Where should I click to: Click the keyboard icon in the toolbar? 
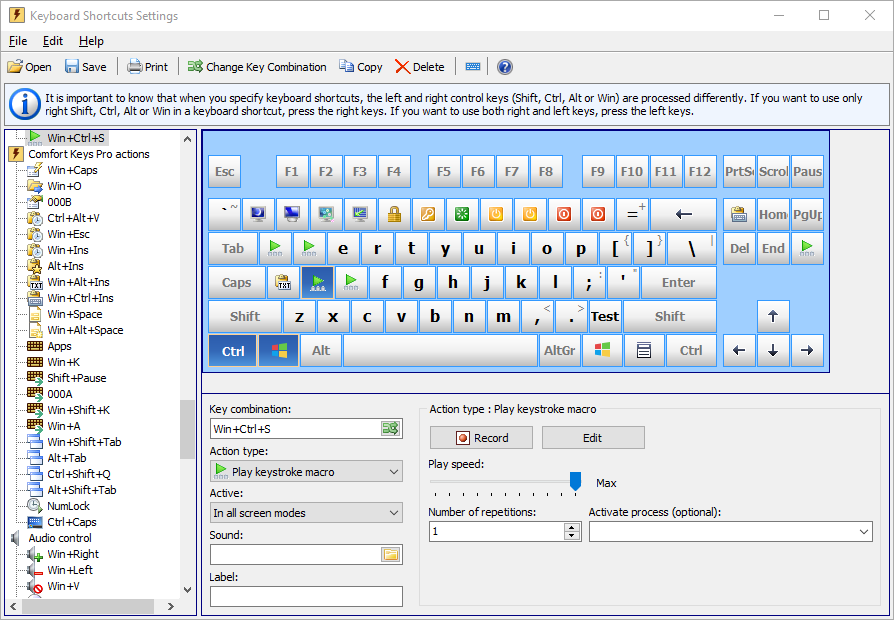click(473, 67)
